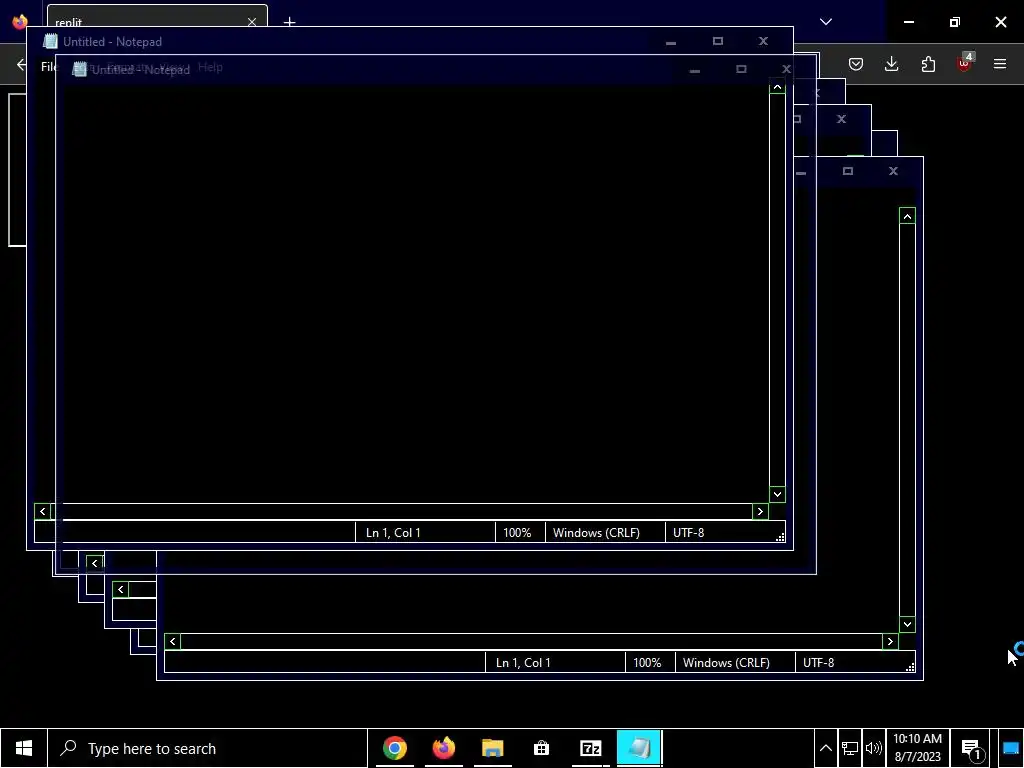
Task: Restore down the Firefox window
Action: coord(955,22)
